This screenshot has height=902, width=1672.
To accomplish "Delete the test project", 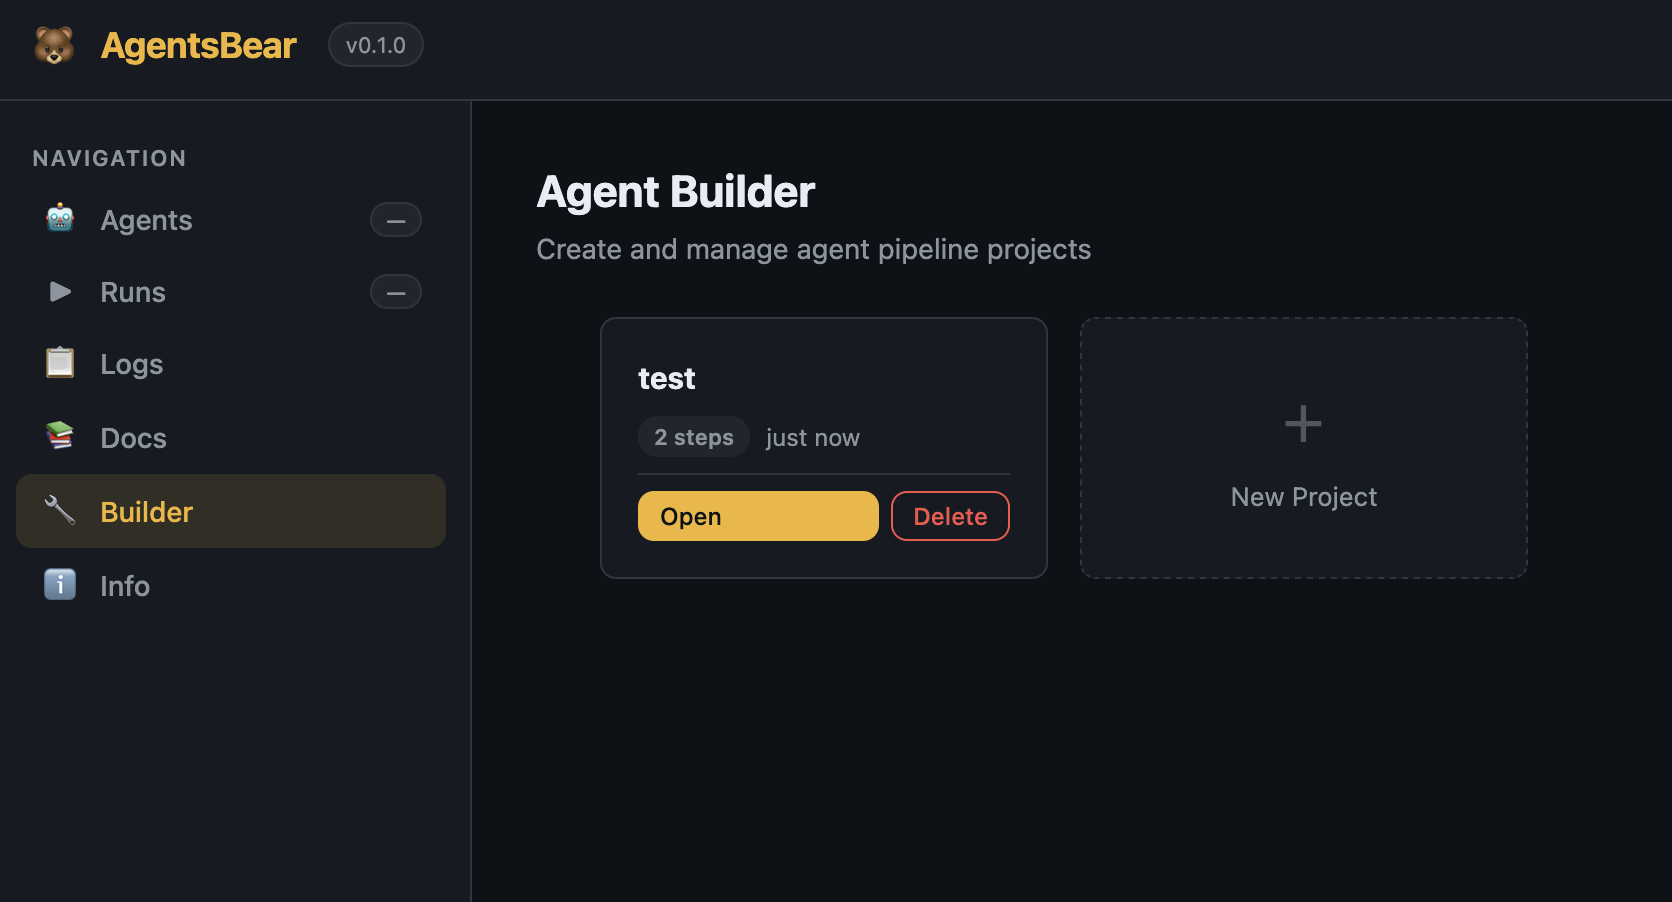I will point(950,516).
